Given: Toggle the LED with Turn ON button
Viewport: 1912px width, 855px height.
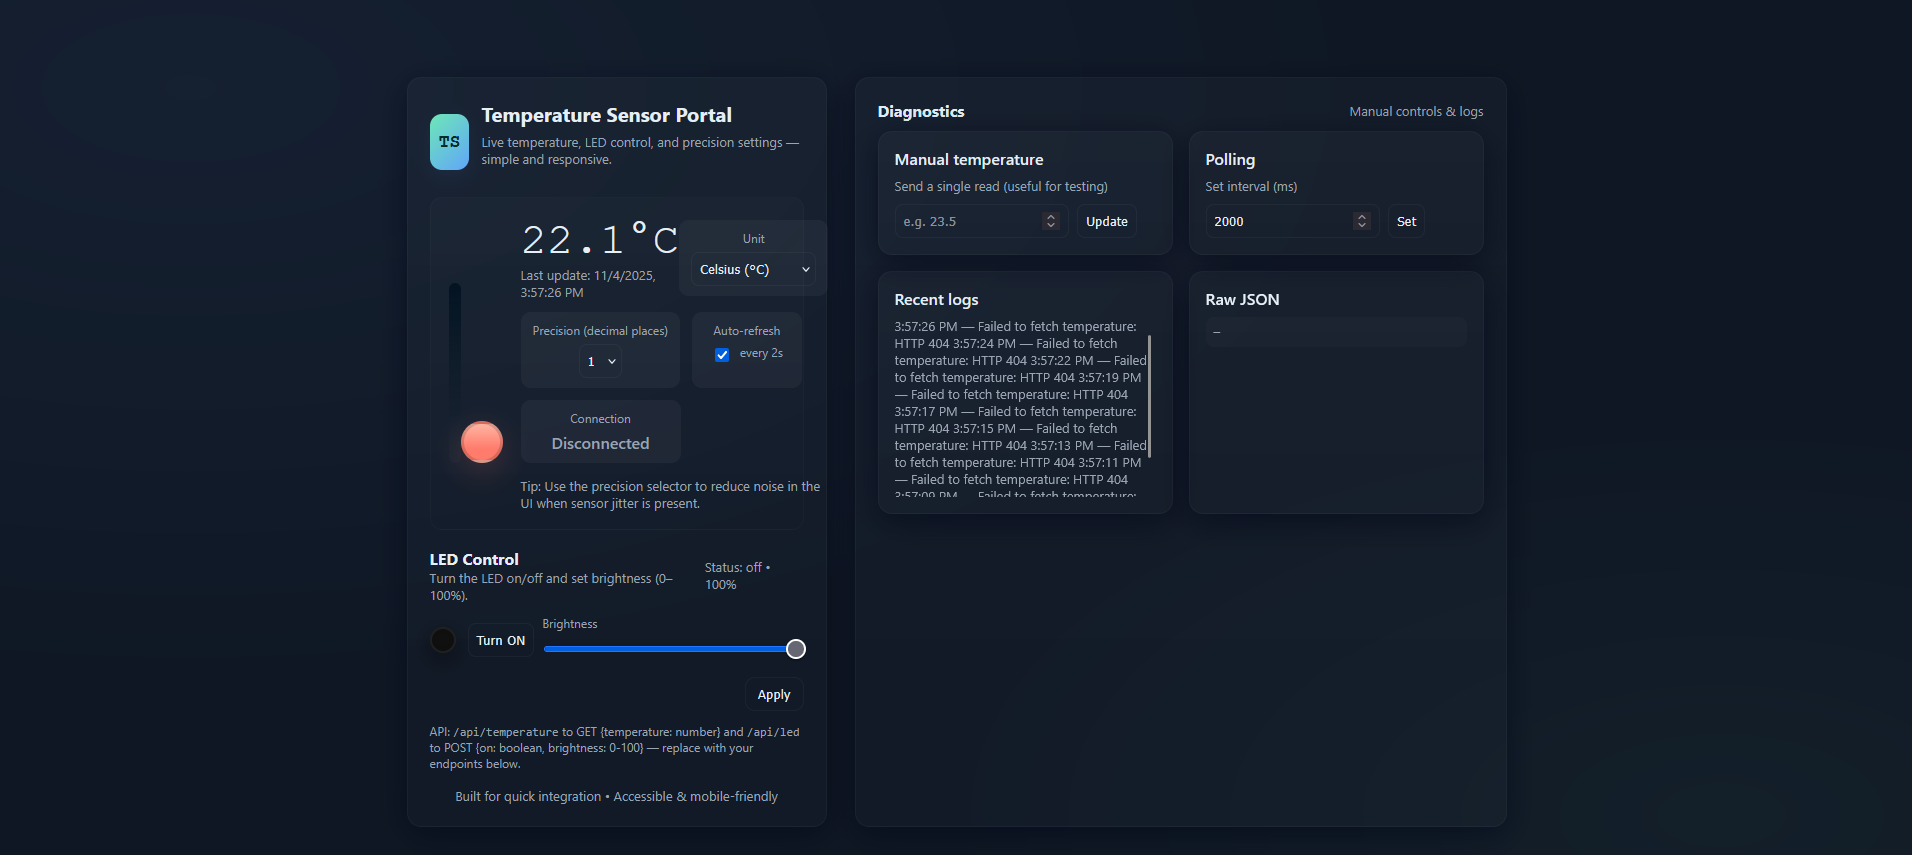Looking at the screenshot, I should point(500,640).
